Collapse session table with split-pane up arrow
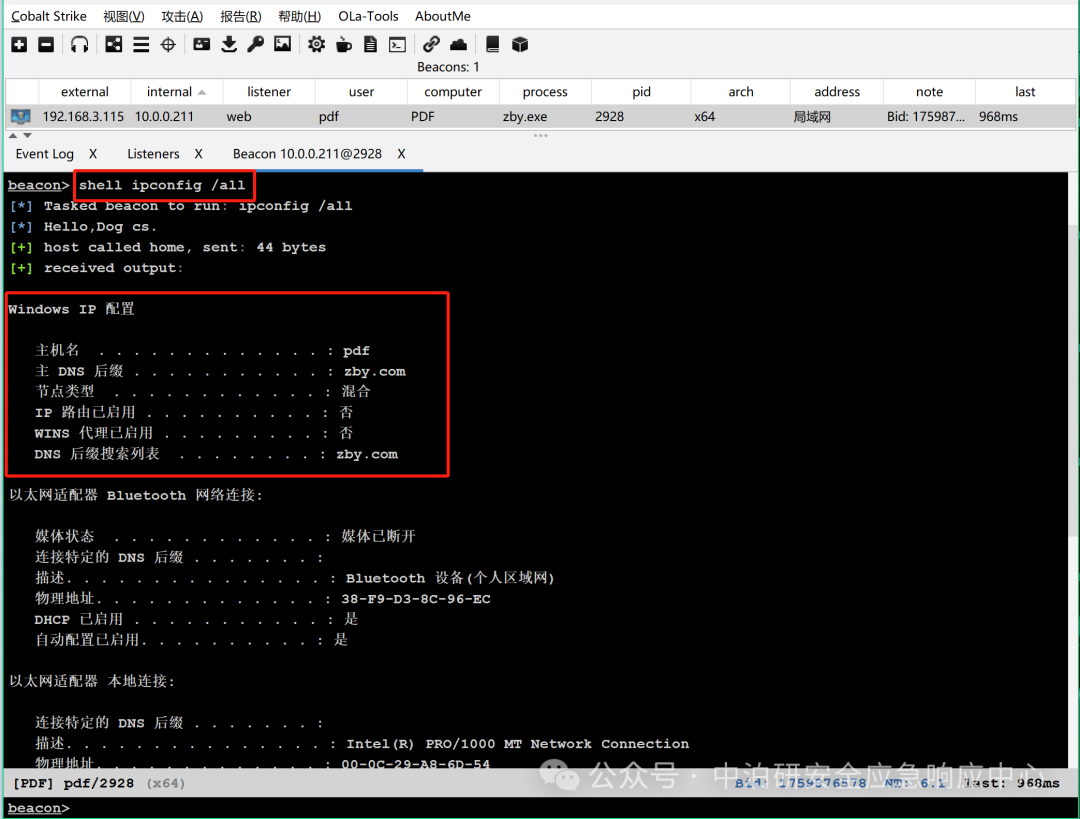Screen dimensions: 1080x819 click(x=12, y=136)
